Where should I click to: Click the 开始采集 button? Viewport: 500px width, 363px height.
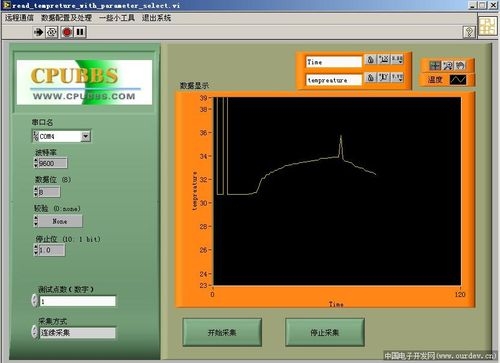[x=222, y=332]
